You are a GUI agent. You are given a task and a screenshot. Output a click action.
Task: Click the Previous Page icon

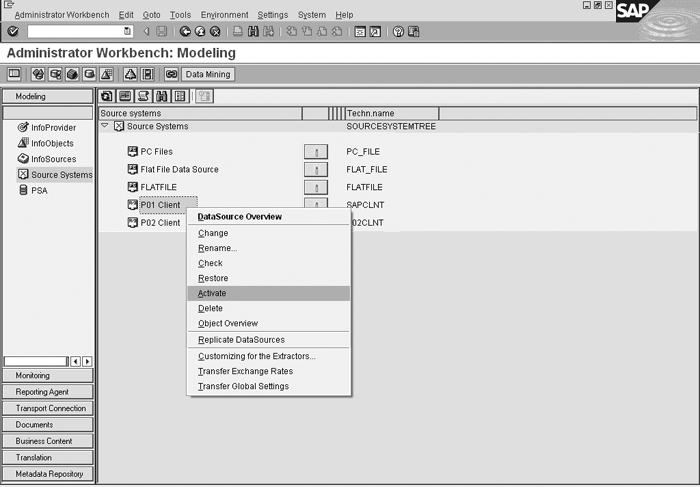click(x=307, y=31)
